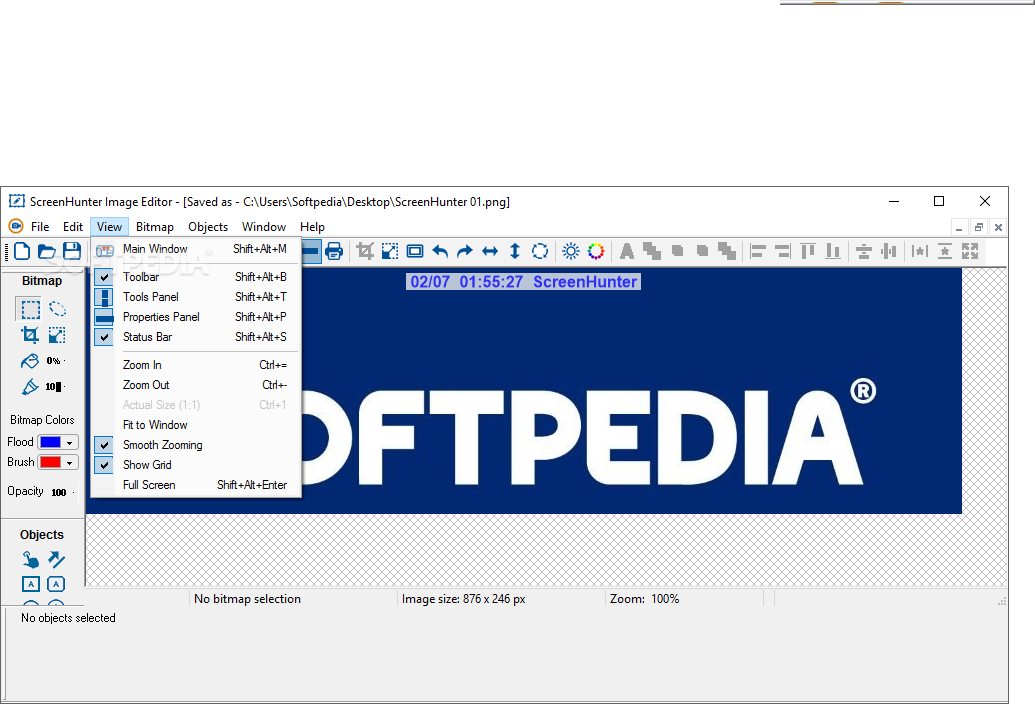1035x704 pixels.
Task: Click the Opacity value 100
Action: pyautogui.click(x=59, y=492)
